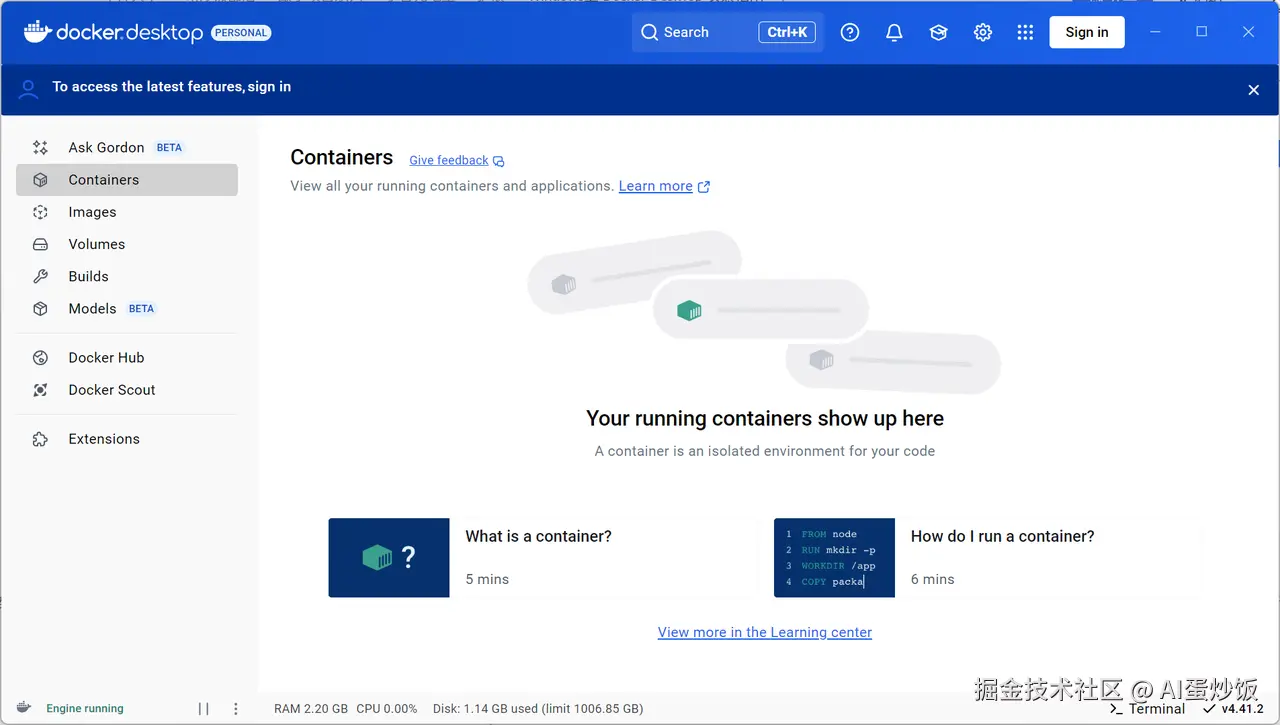Open Settings gear icon in header
The height and width of the screenshot is (725, 1280).
(x=982, y=32)
